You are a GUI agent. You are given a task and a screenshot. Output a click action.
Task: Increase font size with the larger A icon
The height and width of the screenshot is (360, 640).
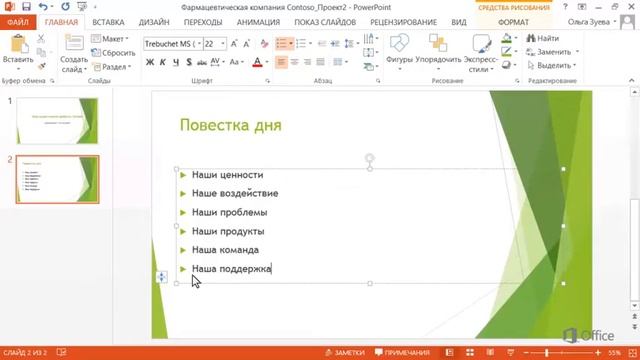tap(234, 44)
